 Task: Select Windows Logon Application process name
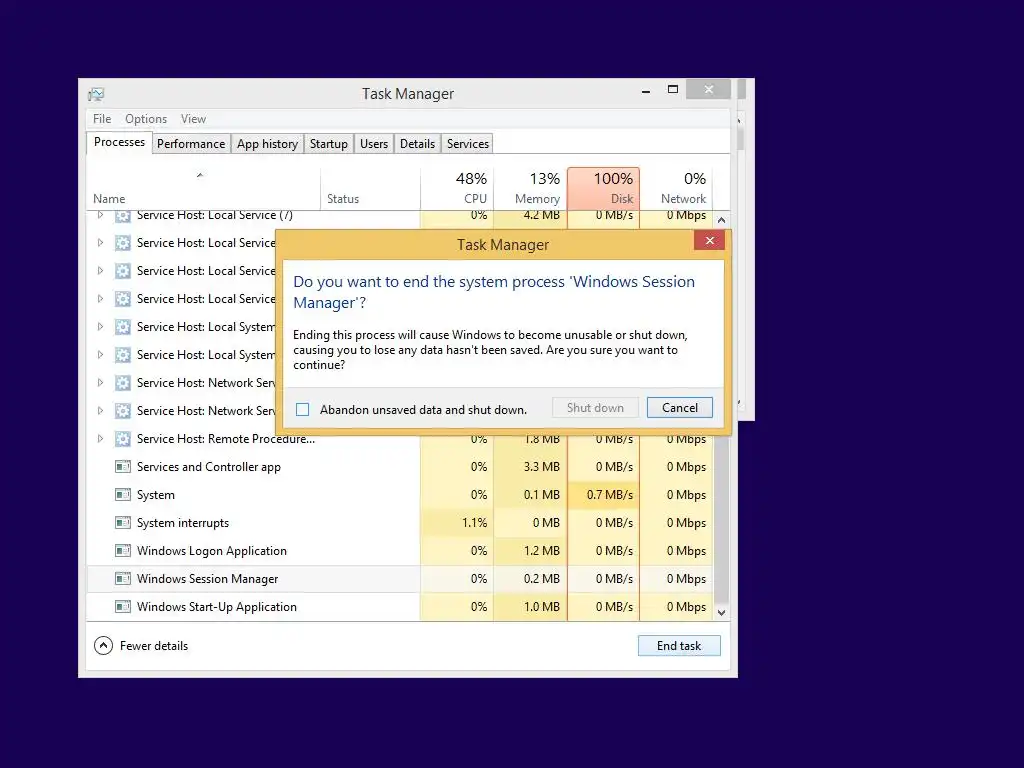coord(212,551)
